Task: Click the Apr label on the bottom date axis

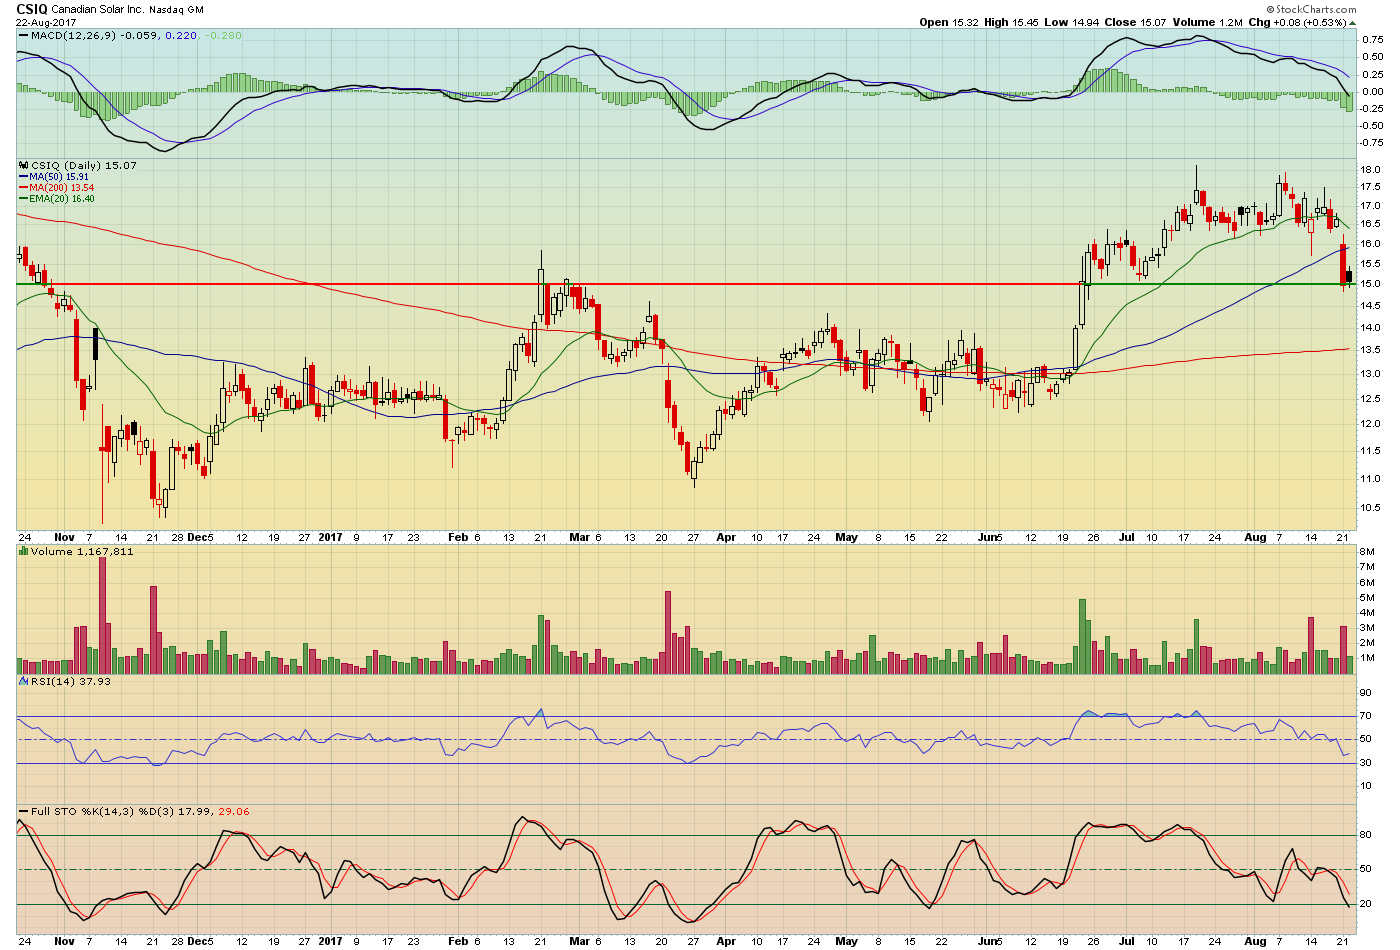Action: tap(726, 941)
